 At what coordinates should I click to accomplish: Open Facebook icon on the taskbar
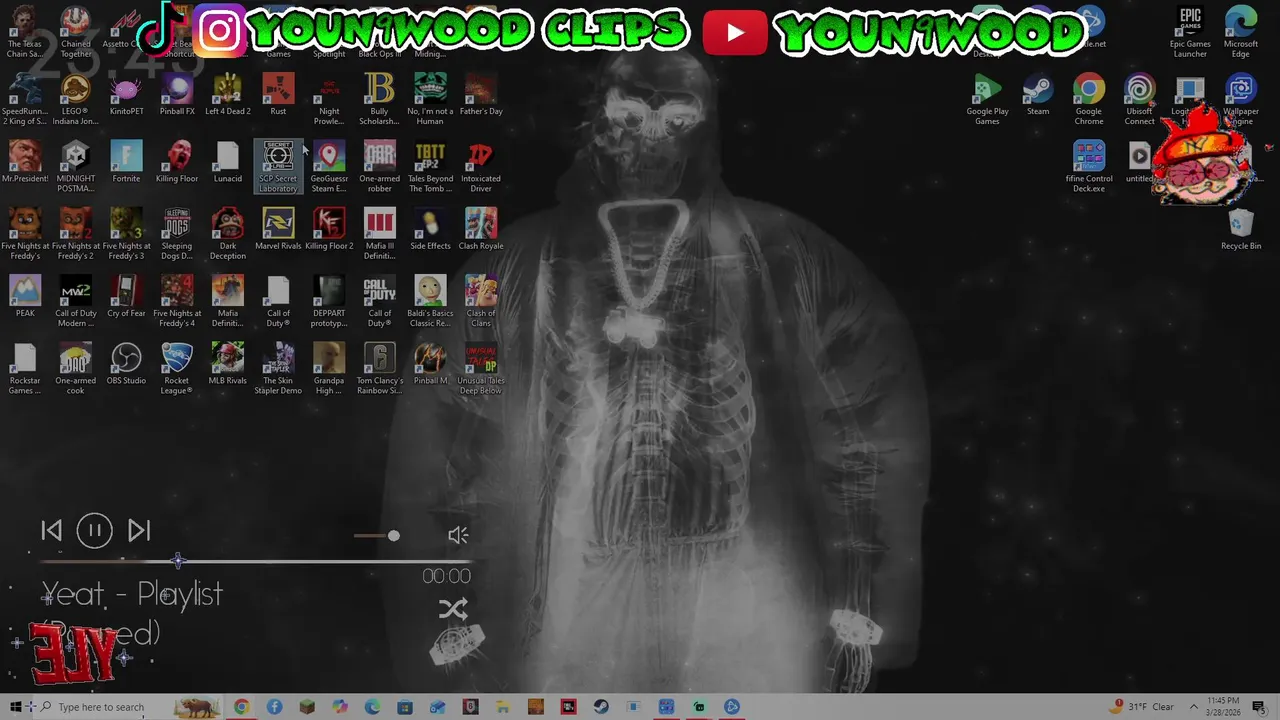tap(274, 707)
